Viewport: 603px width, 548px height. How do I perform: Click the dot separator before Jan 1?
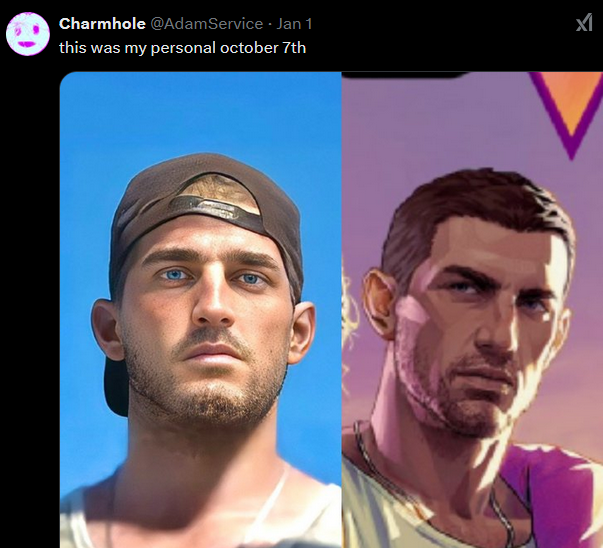tap(270, 24)
